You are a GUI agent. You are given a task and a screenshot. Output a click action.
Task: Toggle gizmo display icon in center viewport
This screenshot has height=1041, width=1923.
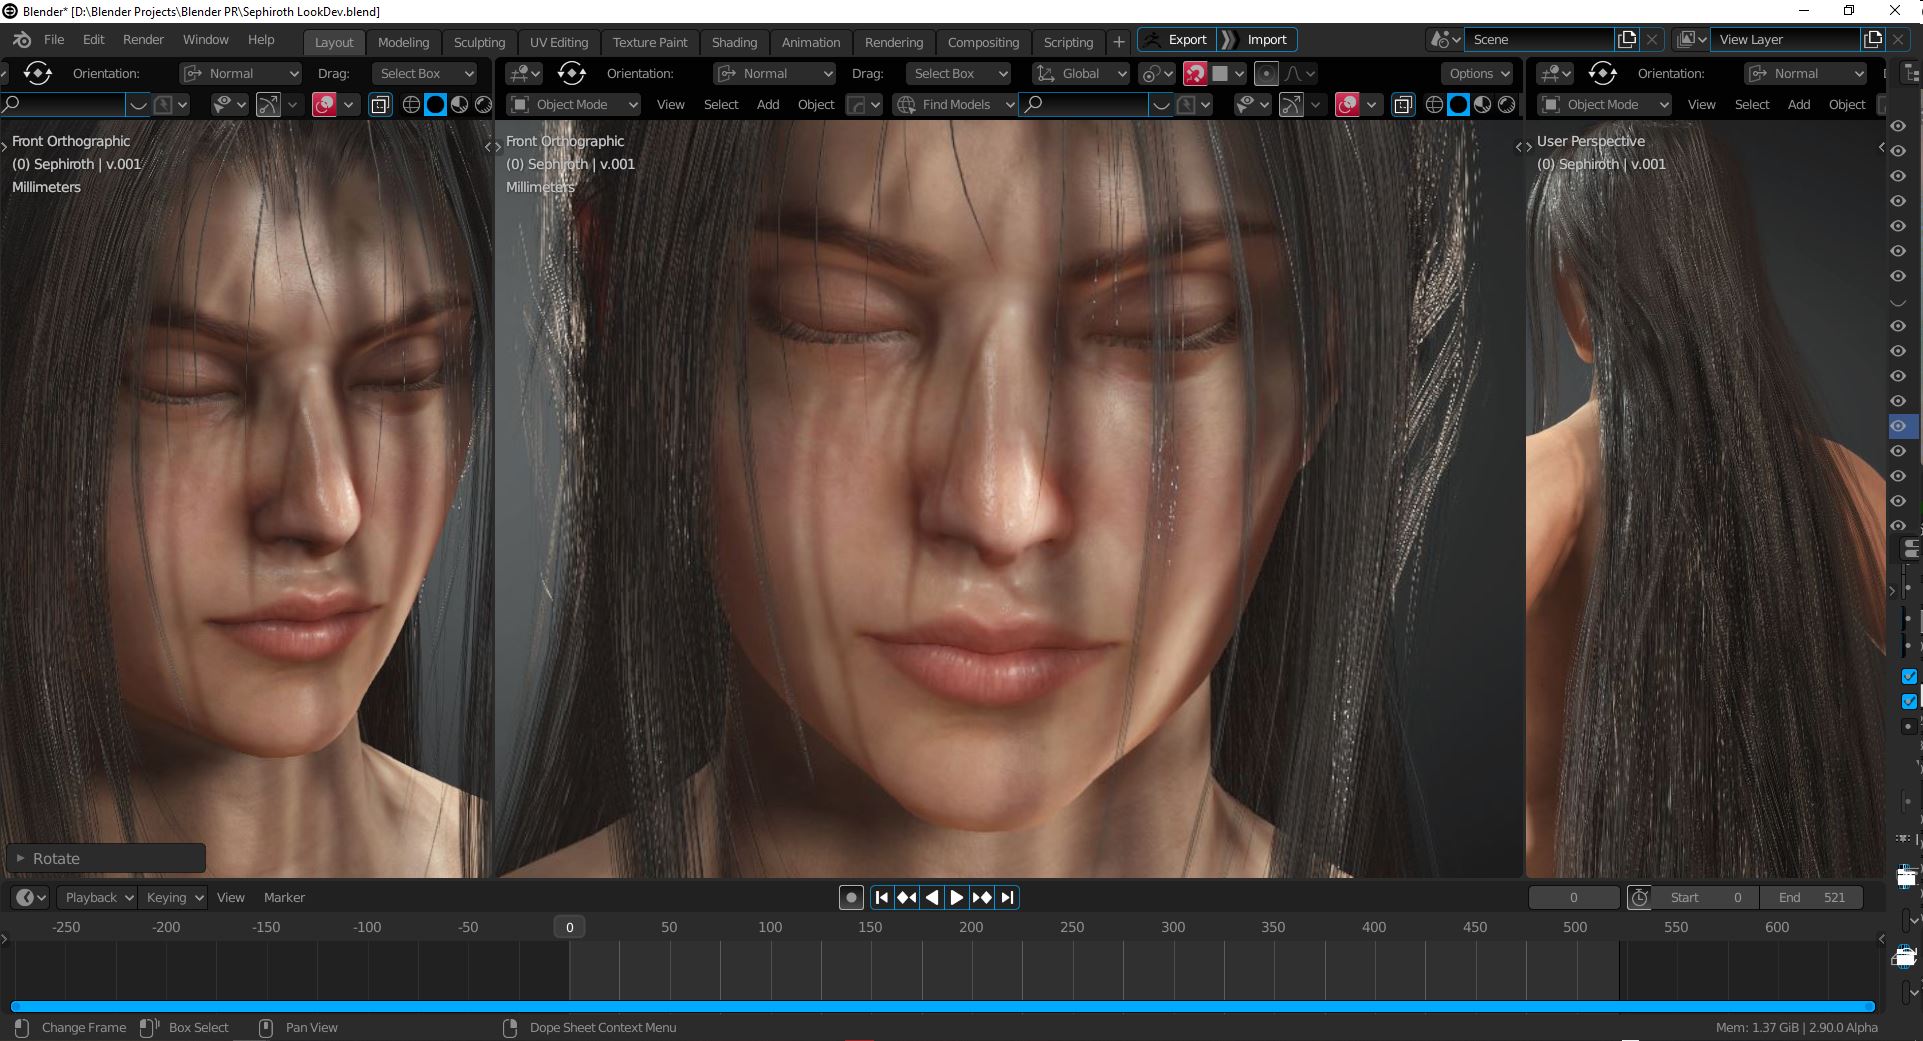tap(1291, 104)
